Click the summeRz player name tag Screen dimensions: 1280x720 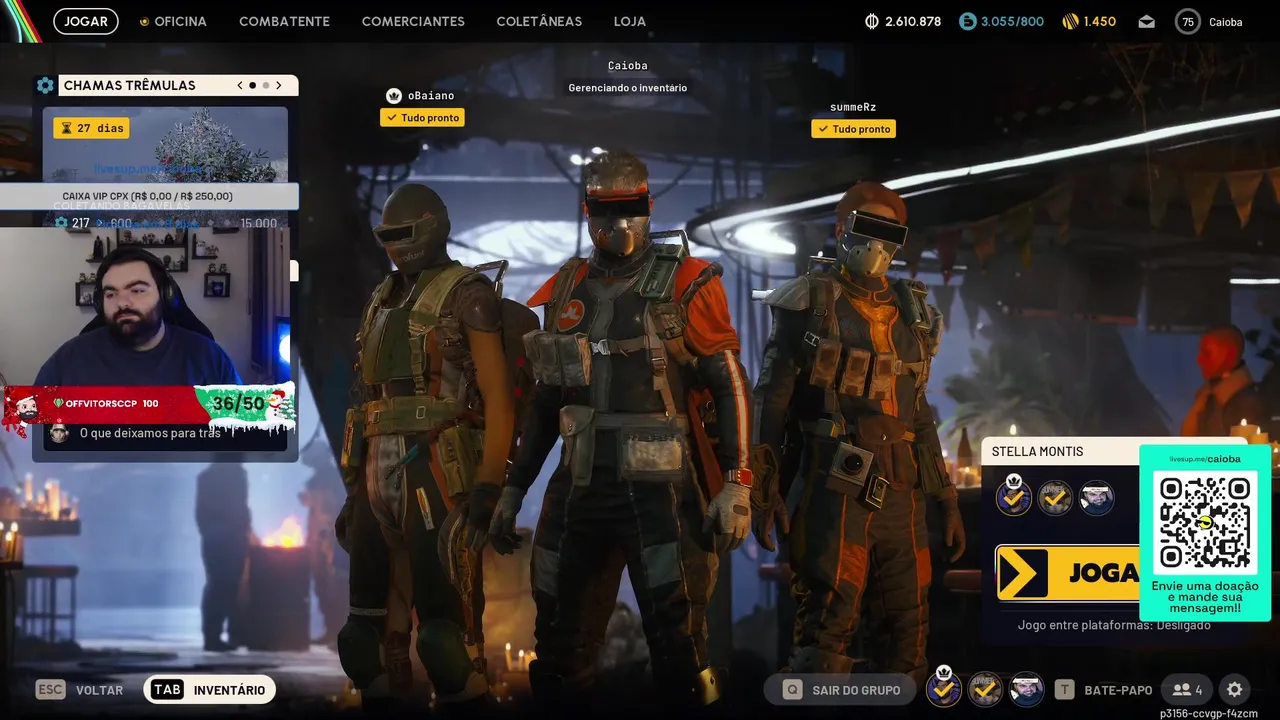[x=853, y=107]
